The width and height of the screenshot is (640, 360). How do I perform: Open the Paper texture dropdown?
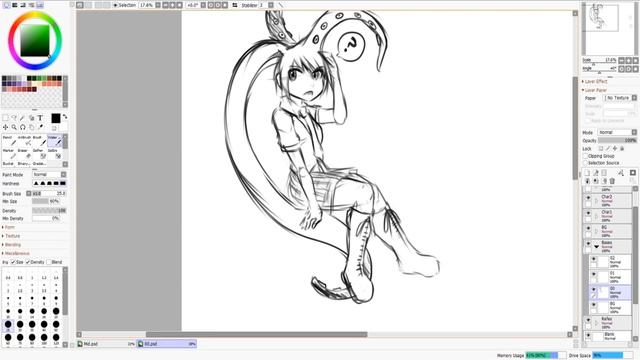(620, 98)
